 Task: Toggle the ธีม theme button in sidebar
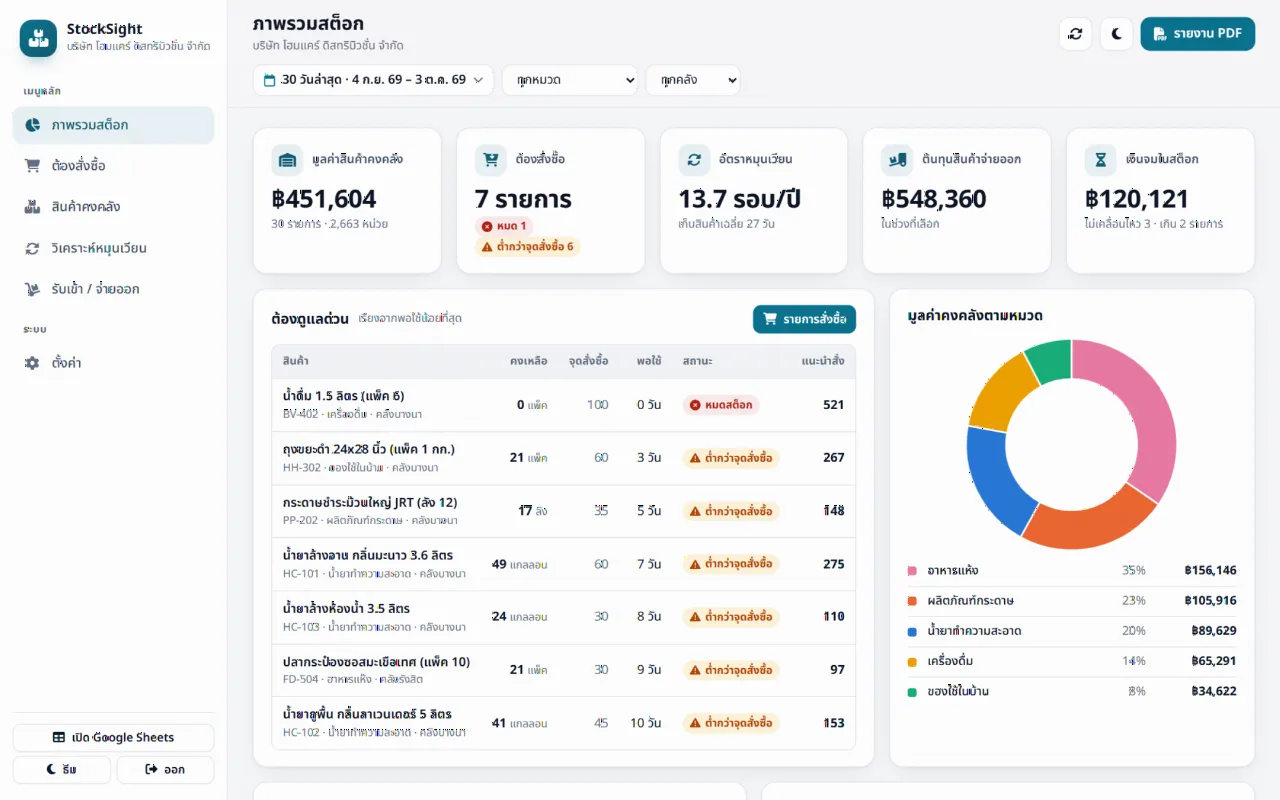(x=61, y=770)
